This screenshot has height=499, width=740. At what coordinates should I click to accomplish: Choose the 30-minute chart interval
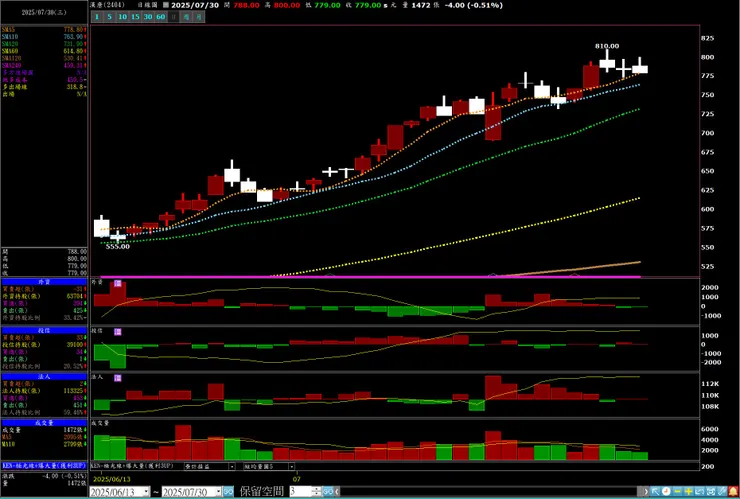[x=148, y=17]
